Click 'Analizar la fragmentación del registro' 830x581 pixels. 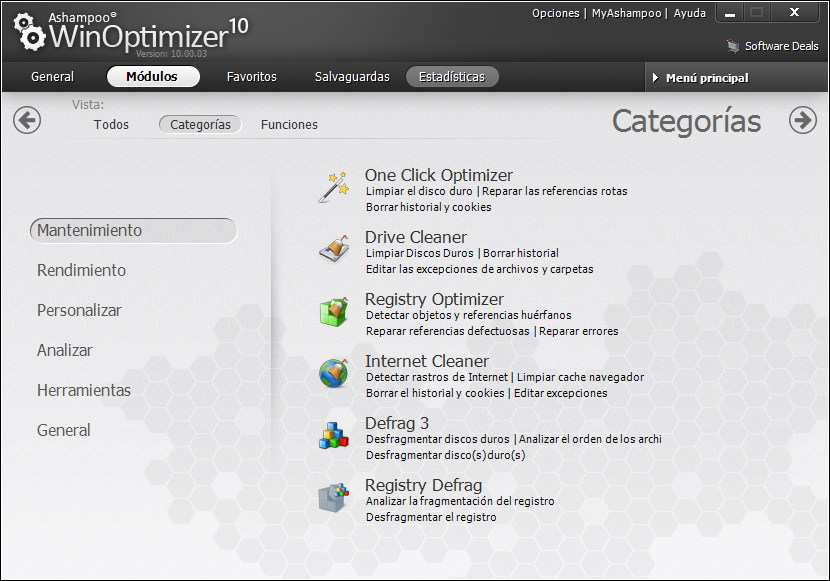point(460,501)
